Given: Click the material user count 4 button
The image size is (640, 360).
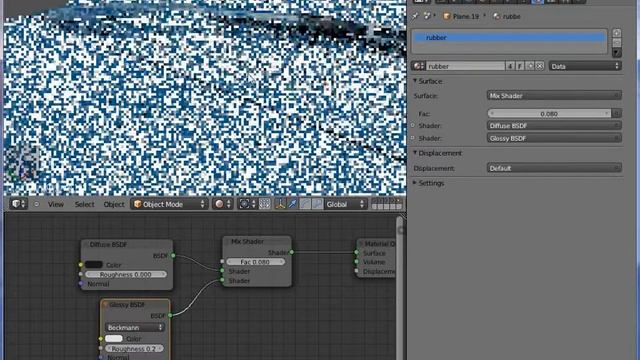Looking at the screenshot, I should click(x=510, y=66).
